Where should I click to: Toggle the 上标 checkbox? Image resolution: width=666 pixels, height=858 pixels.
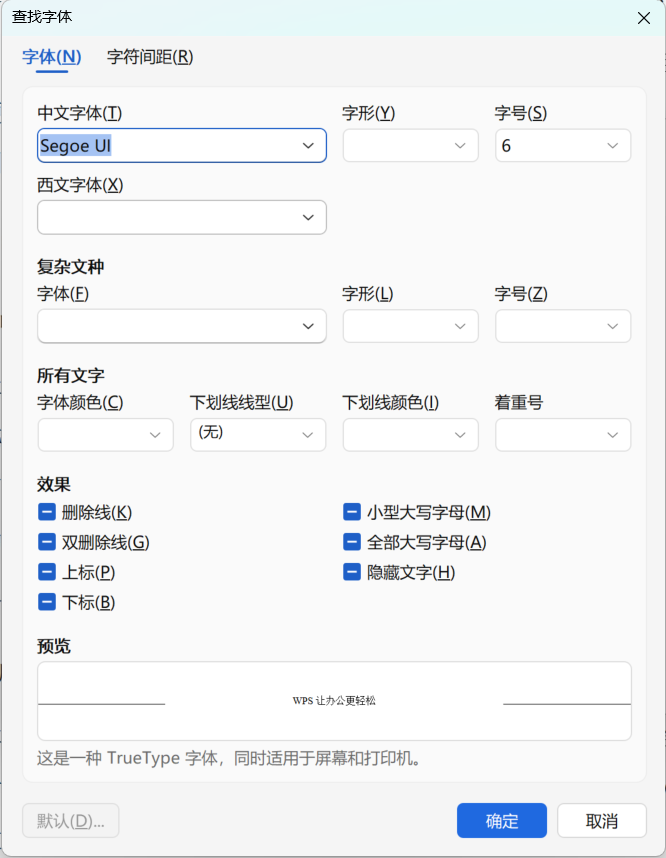coord(47,572)
